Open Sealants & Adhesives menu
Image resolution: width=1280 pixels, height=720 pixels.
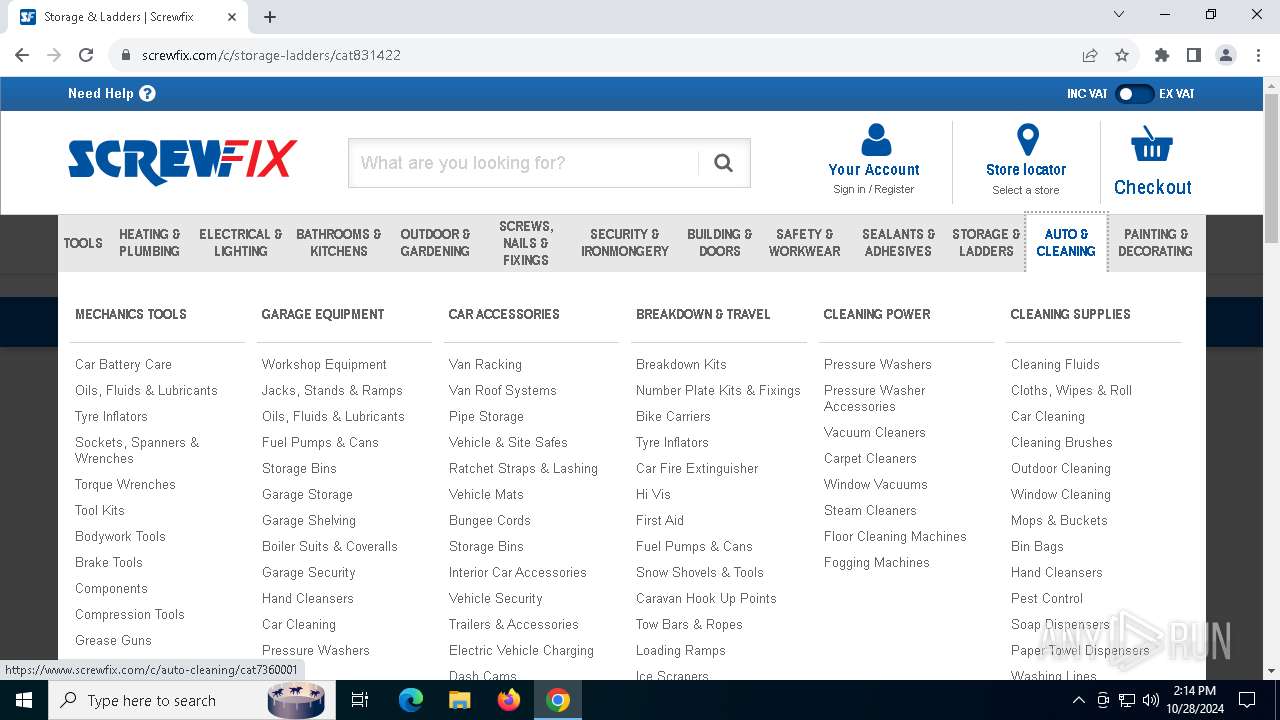tap(898, 243)
